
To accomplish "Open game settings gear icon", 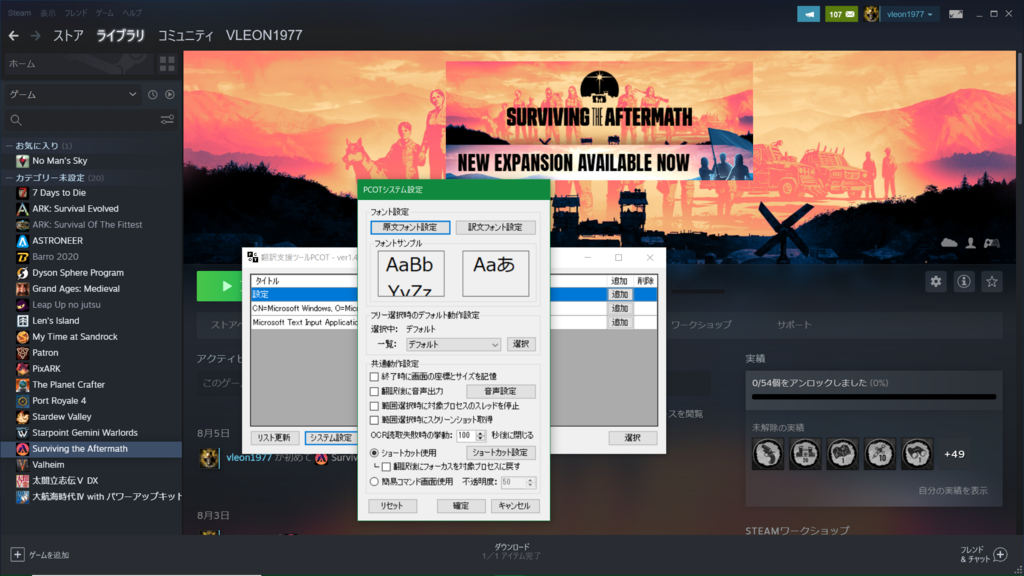I will (x=936, y=281).
